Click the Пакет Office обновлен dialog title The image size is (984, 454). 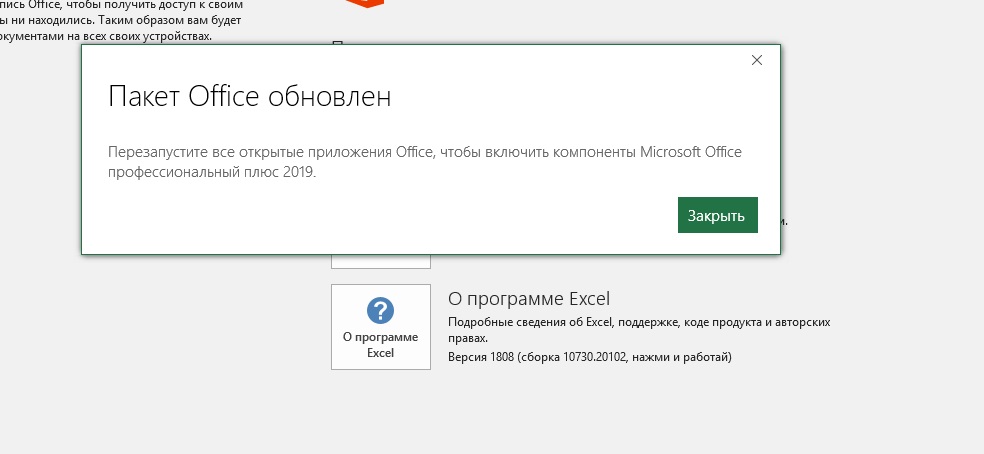click(249, 98)
